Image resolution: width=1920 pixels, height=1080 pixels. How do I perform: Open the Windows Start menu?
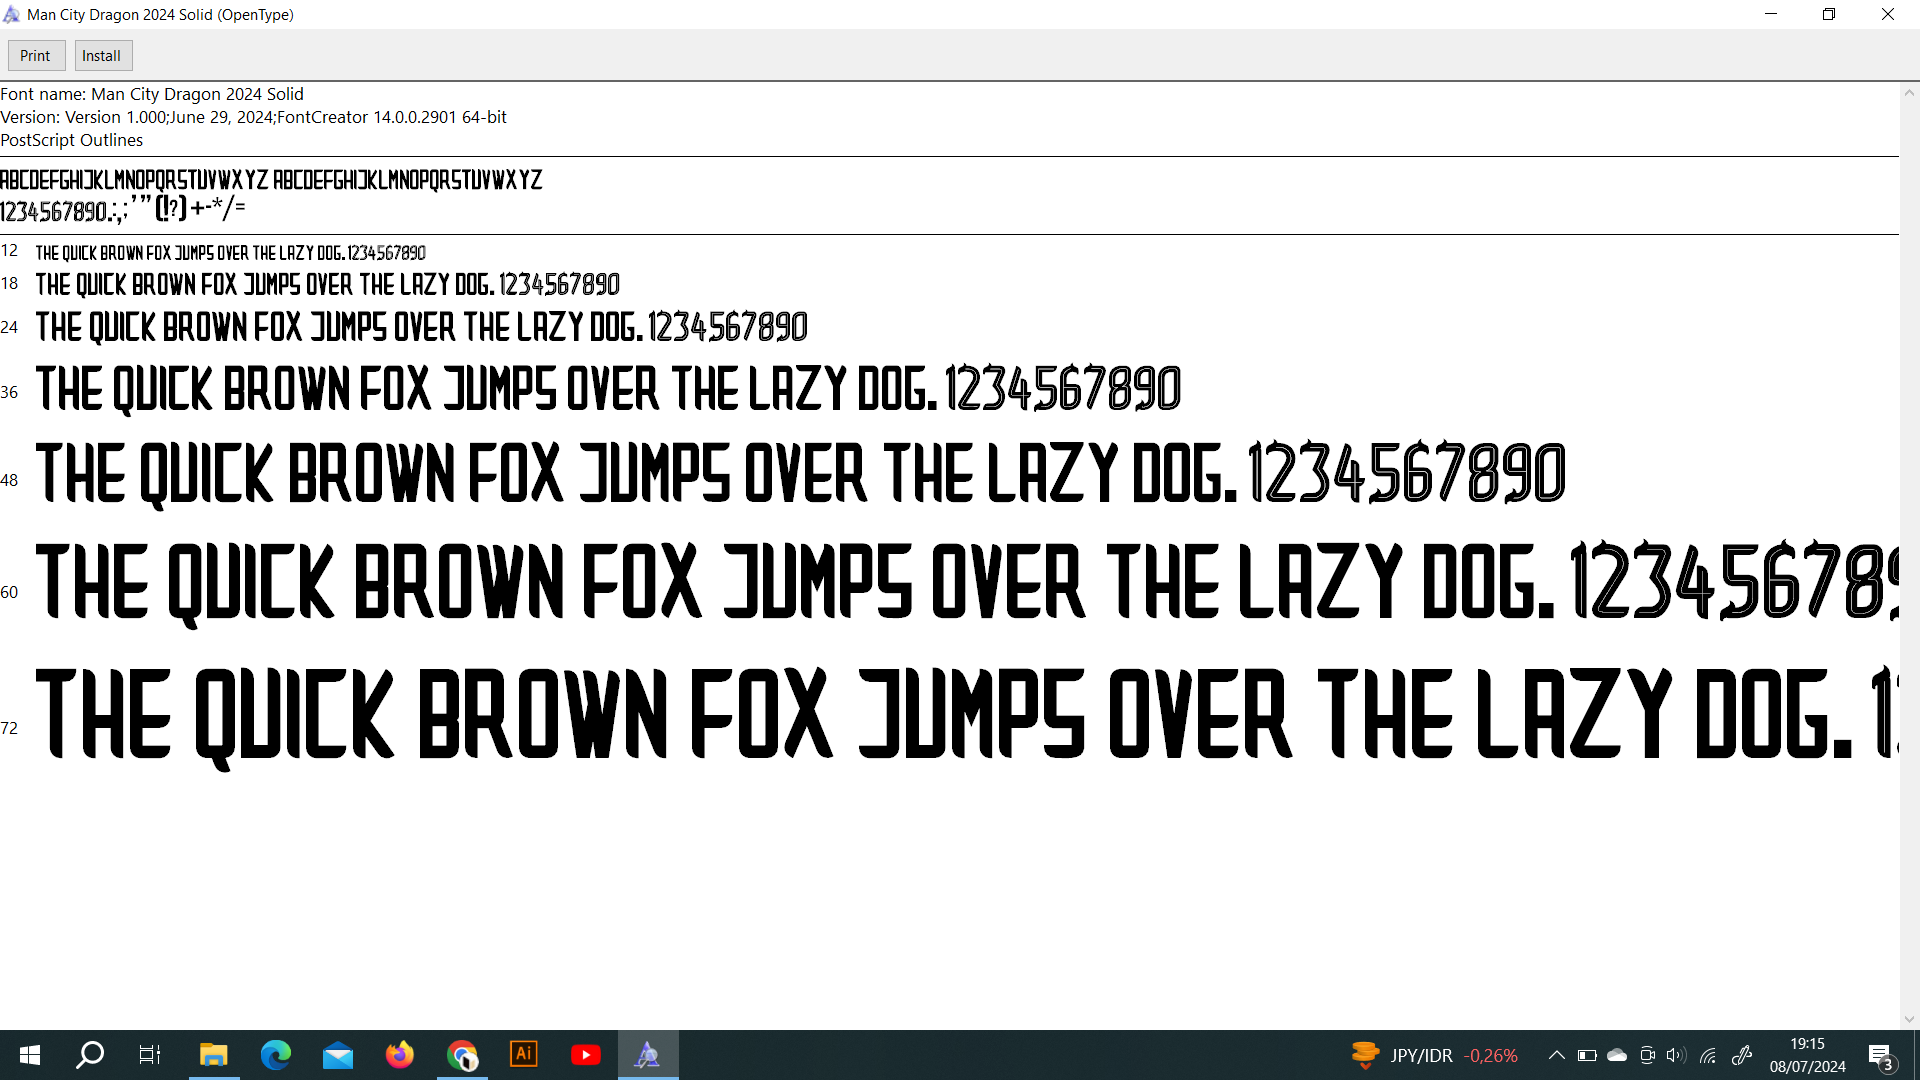tap(30, 1055)
